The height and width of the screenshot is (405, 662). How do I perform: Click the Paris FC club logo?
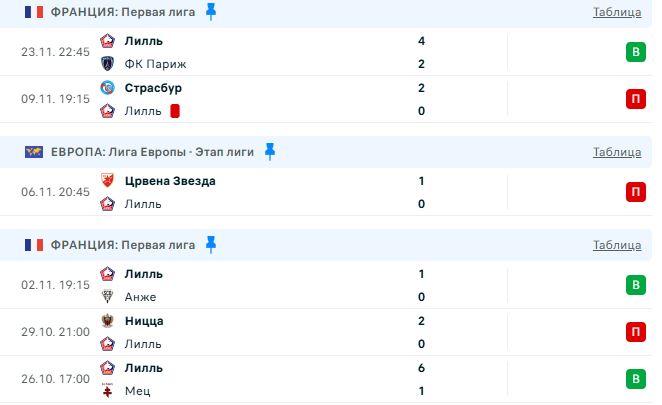coord(108,64)
